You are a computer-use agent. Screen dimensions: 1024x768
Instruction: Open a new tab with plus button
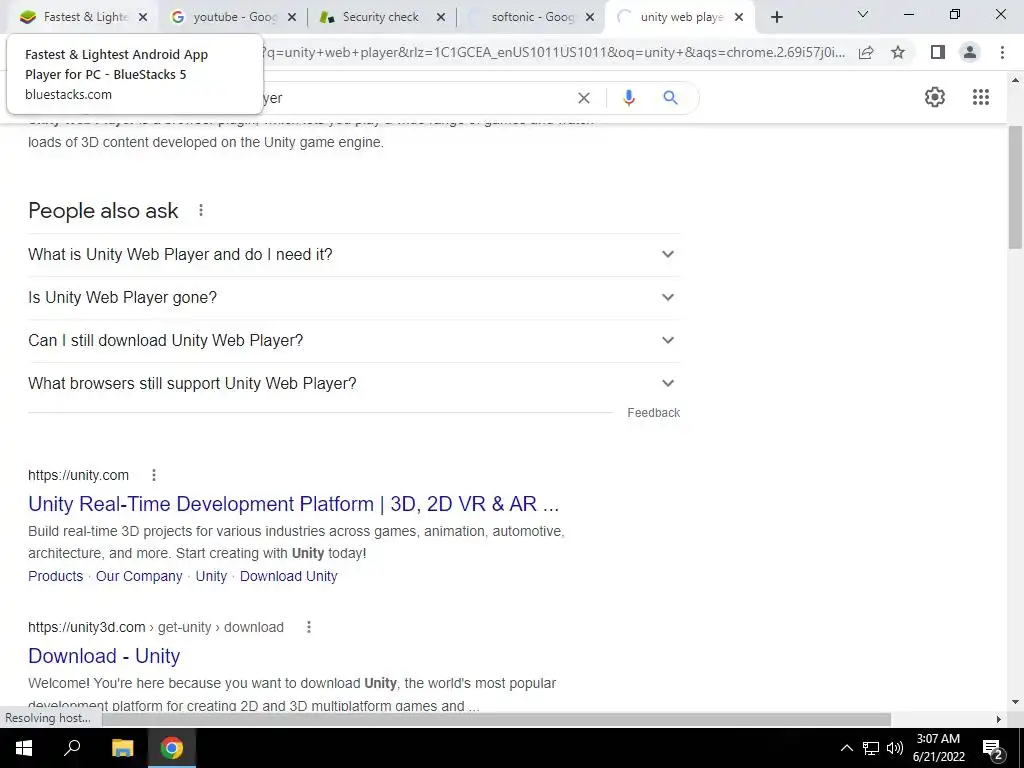click(776, 17)
